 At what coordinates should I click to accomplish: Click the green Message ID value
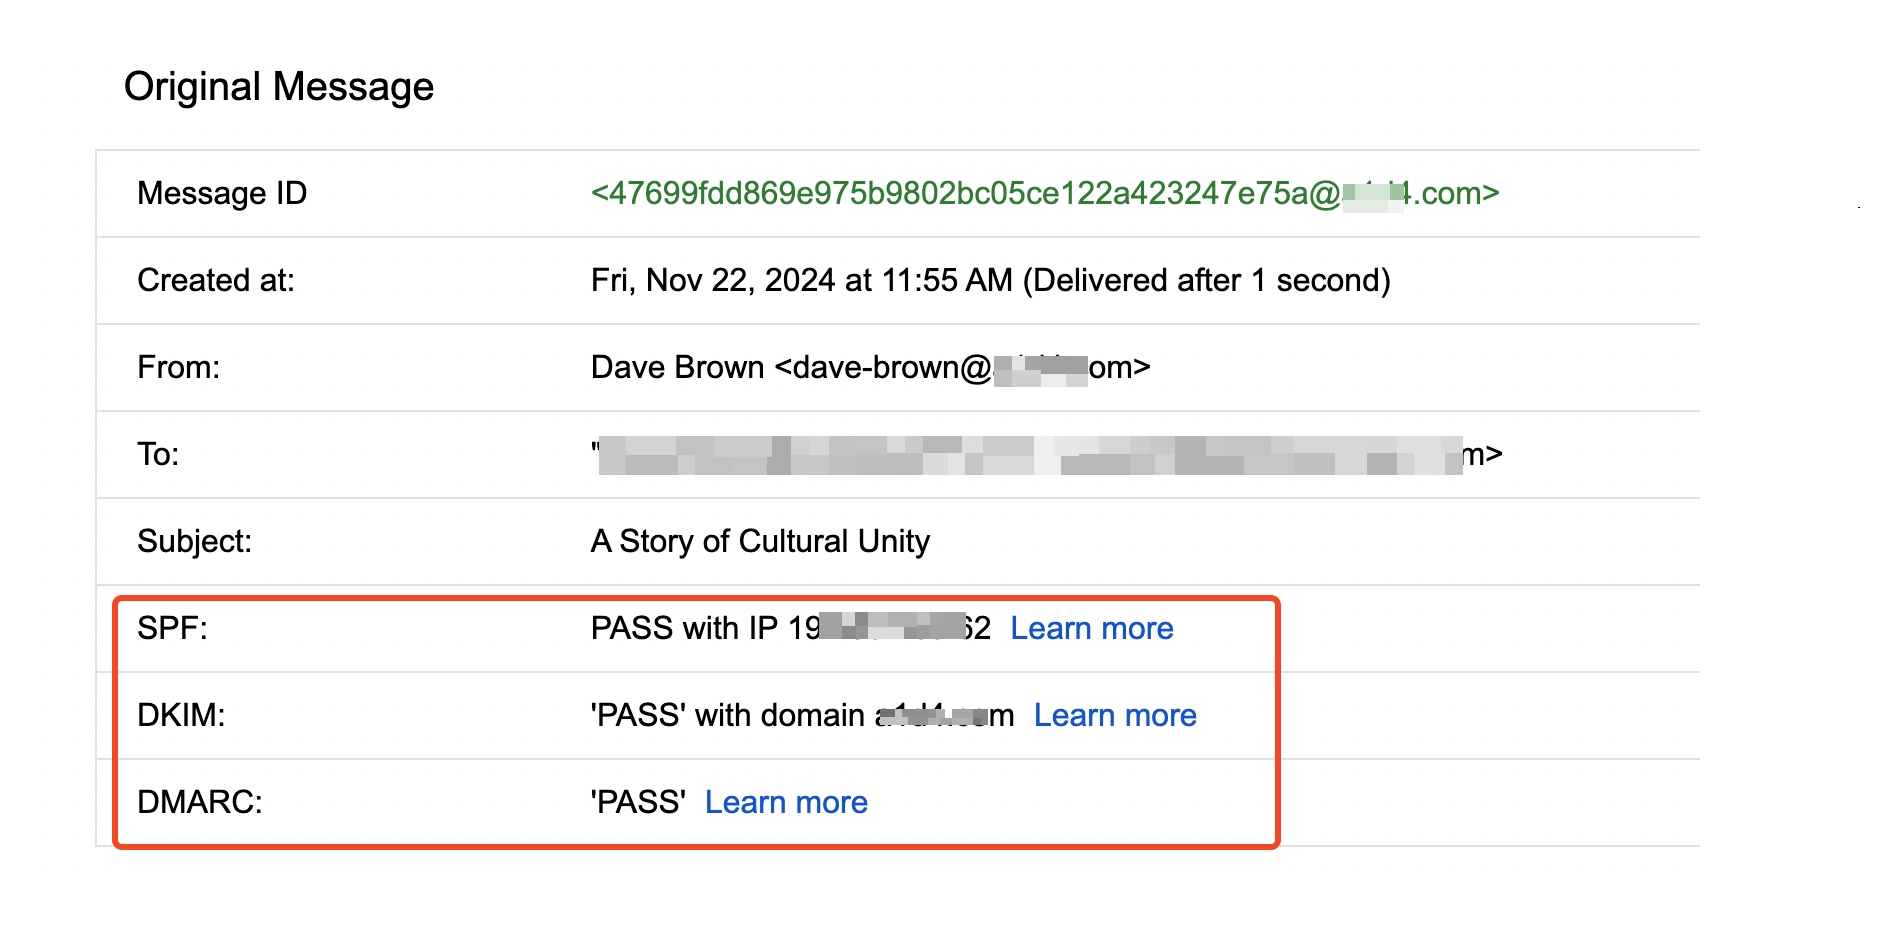pos(1044,193)
